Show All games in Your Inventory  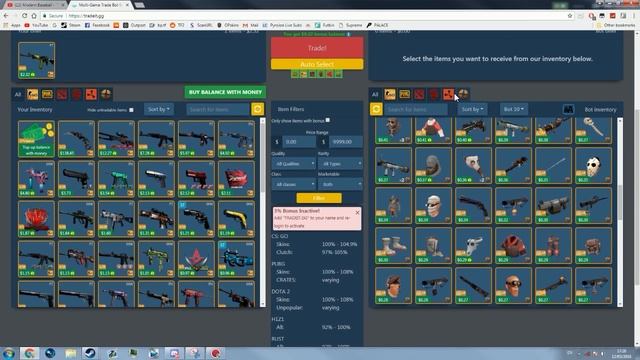[x=18, y=94]
